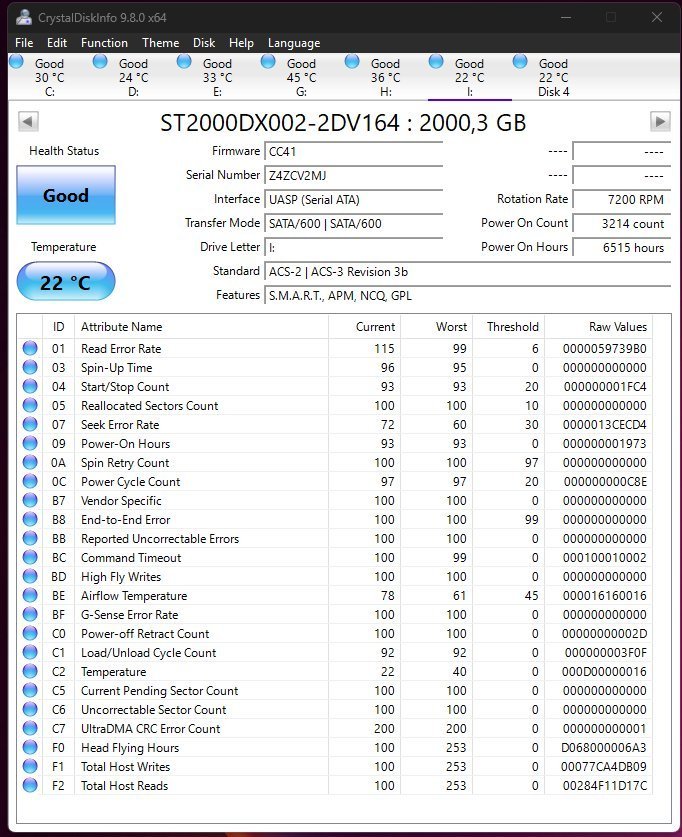The width and height of the screenshot is (682, 837).
Task: Click status orb for Read Error Rate
Action: (x=30, y=348)
